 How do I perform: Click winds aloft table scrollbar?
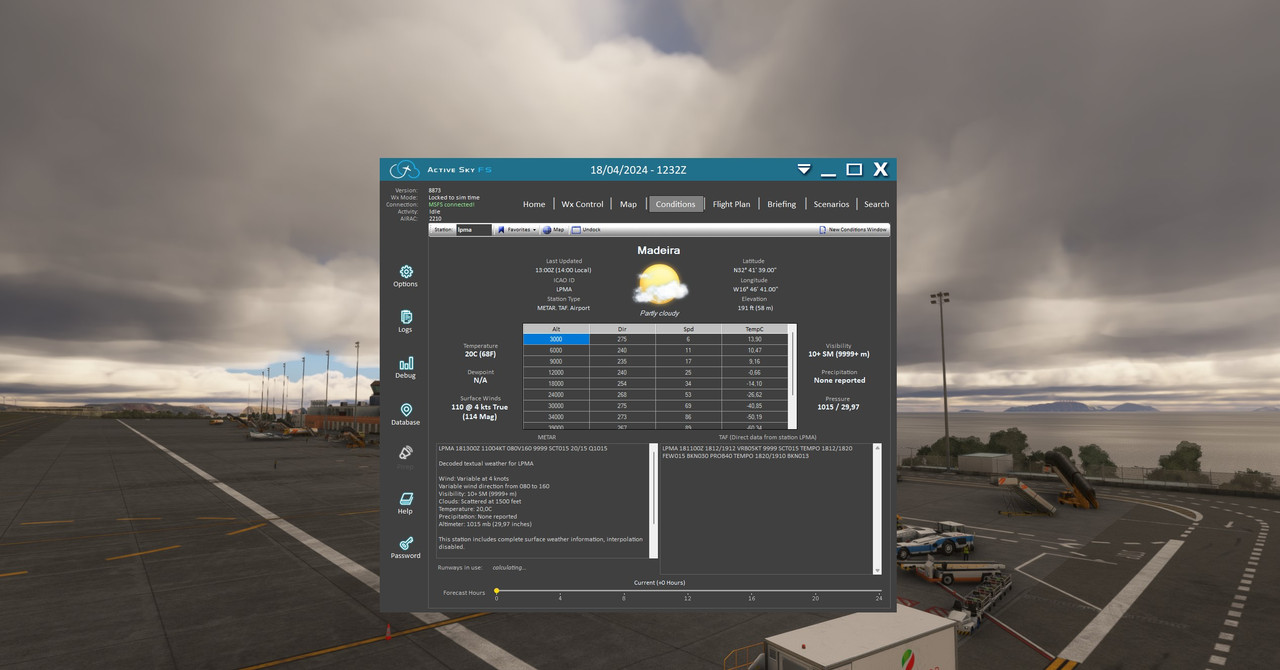coord(793,376)
